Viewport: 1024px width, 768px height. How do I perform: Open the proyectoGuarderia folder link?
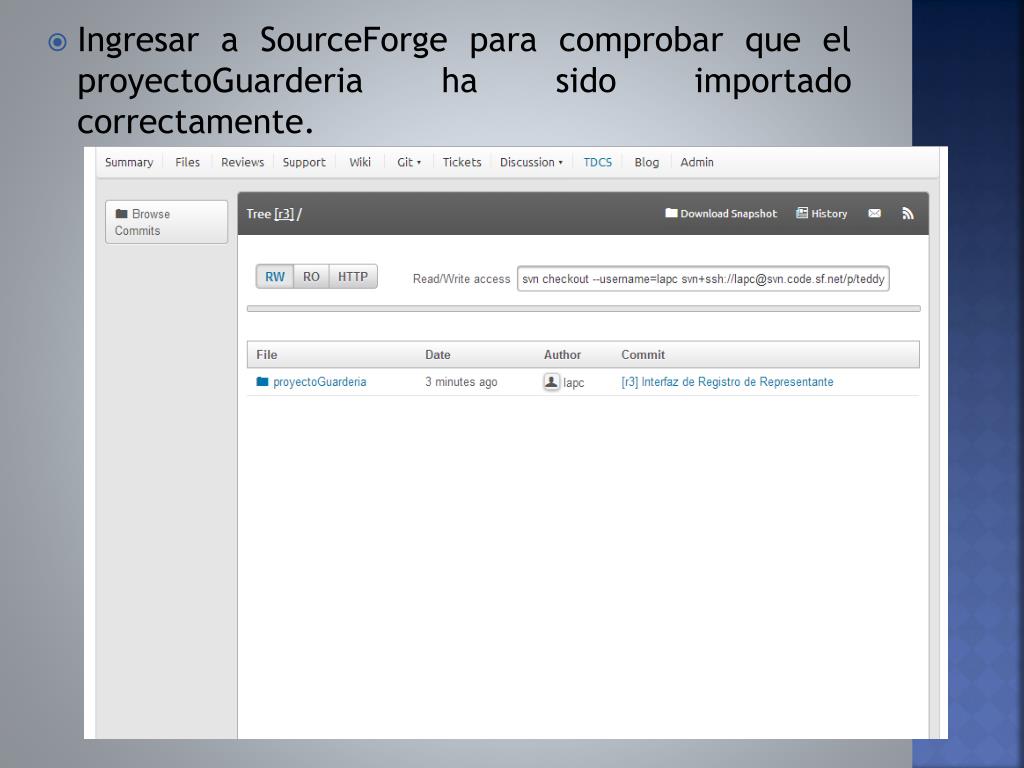click(319, 381)
